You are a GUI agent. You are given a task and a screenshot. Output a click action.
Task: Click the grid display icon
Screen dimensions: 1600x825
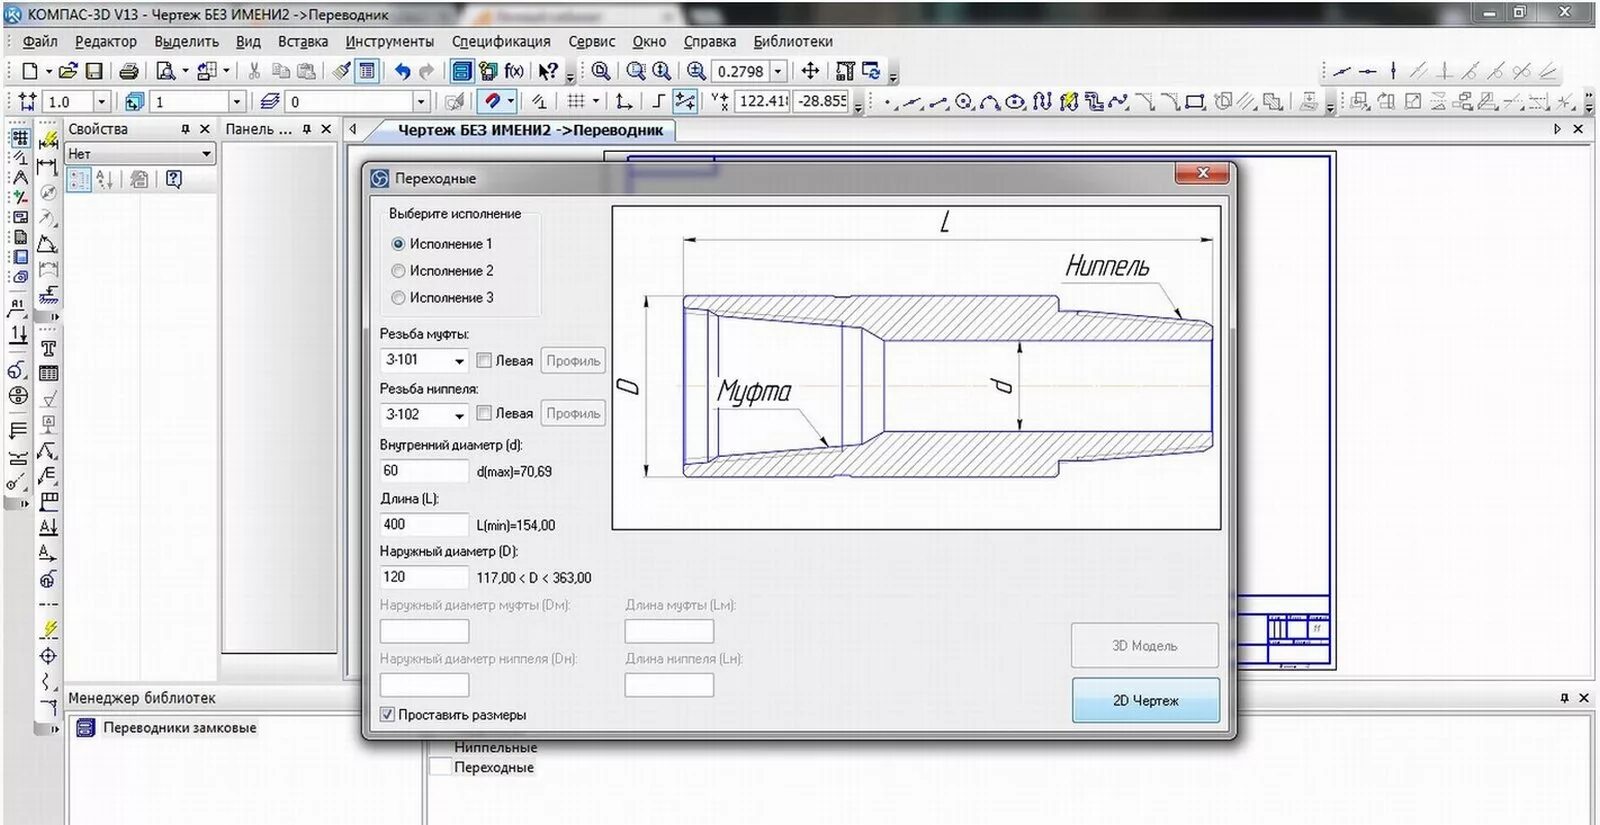click(576, 101)
